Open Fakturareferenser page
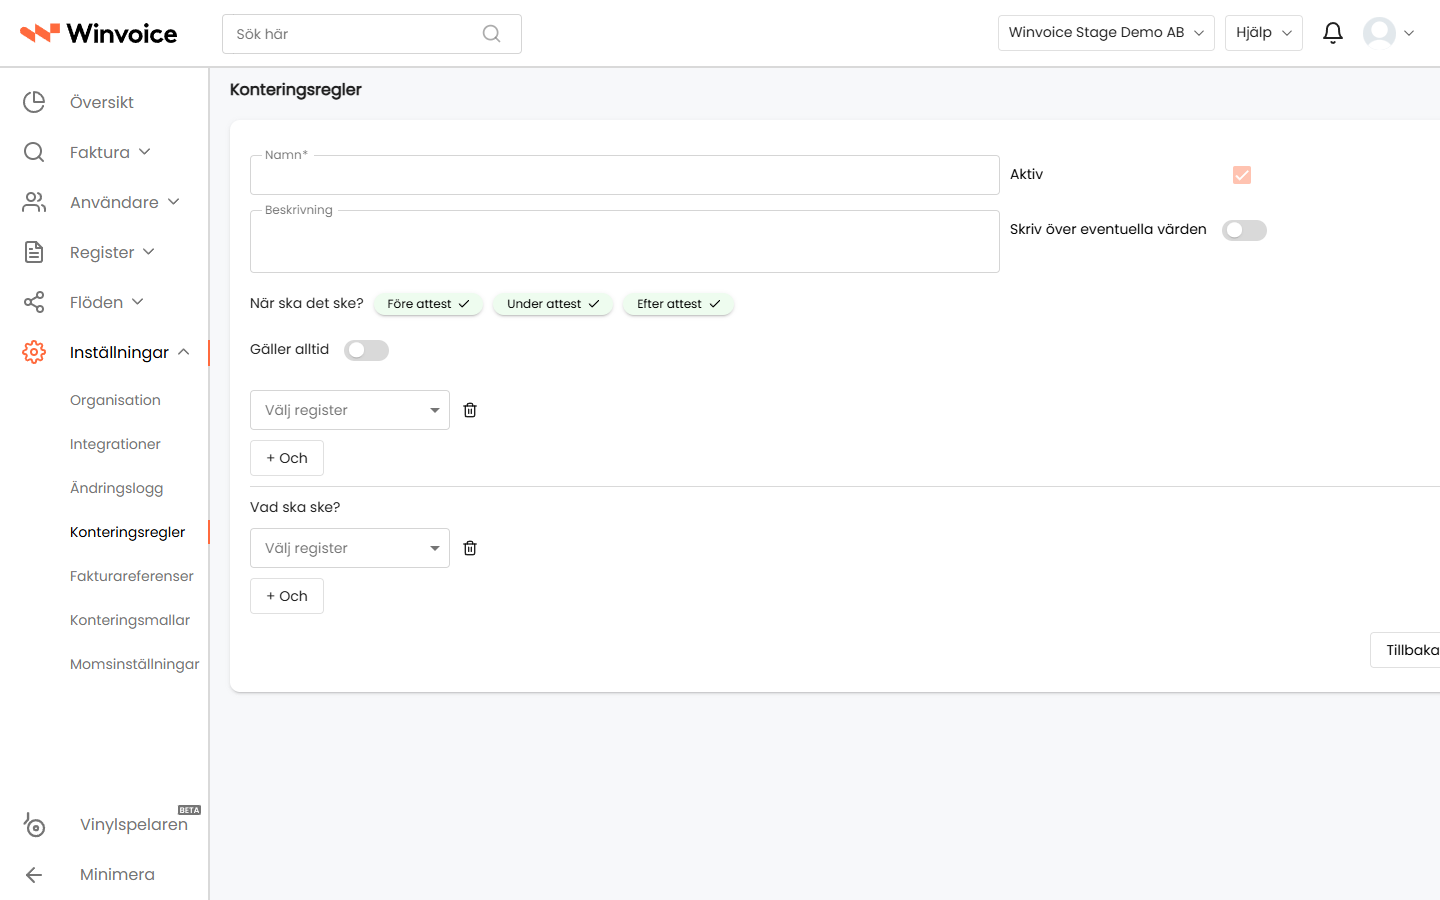1440x900 pixels. pyautogui.click(x=132, y=576)
